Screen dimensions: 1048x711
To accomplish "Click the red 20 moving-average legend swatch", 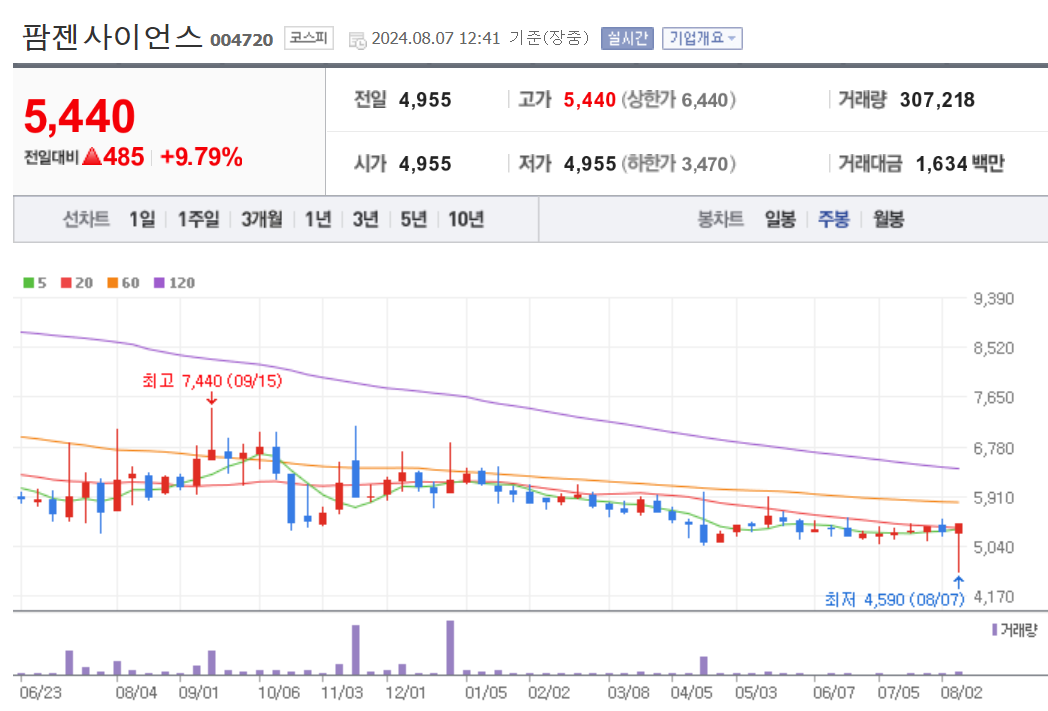I will [66, 283].
